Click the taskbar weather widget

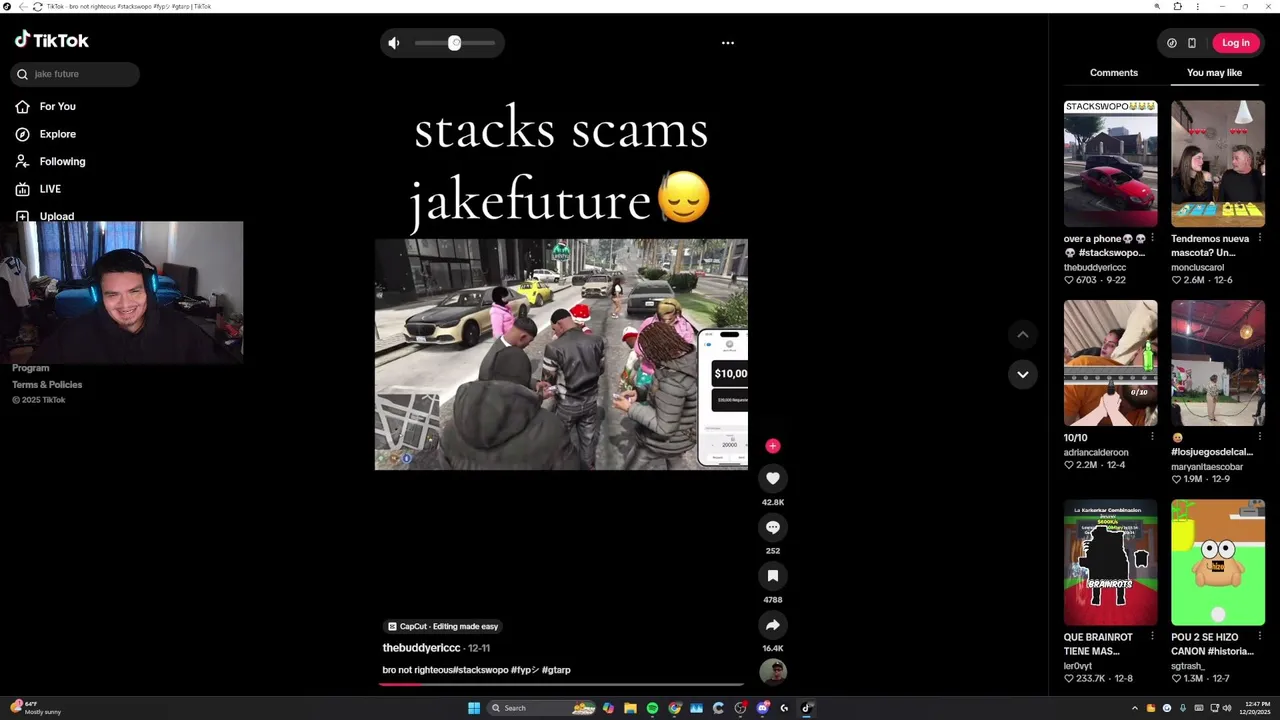[36, 708]
